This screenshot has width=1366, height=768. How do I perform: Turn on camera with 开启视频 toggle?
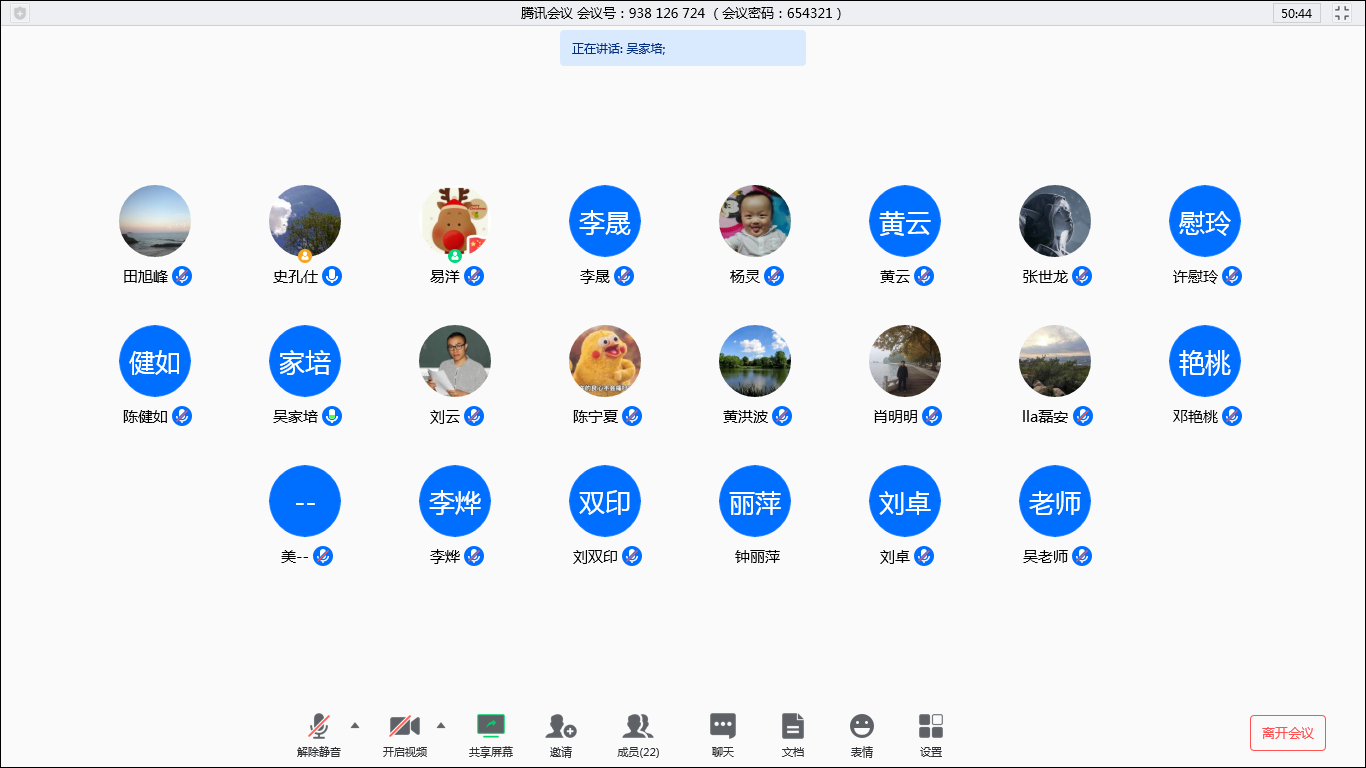[404, 727]
